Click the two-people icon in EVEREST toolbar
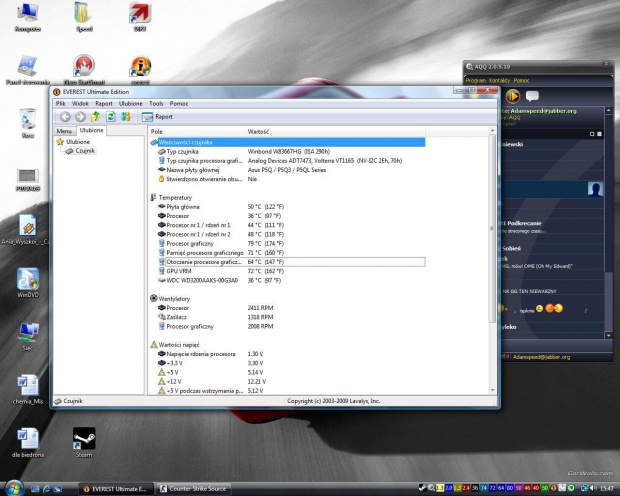 click(x=126, y=117)
